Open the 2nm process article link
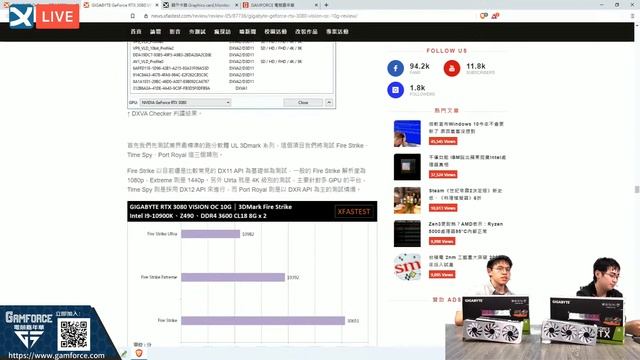Viewport: 640px width, 360px height. 458,261
